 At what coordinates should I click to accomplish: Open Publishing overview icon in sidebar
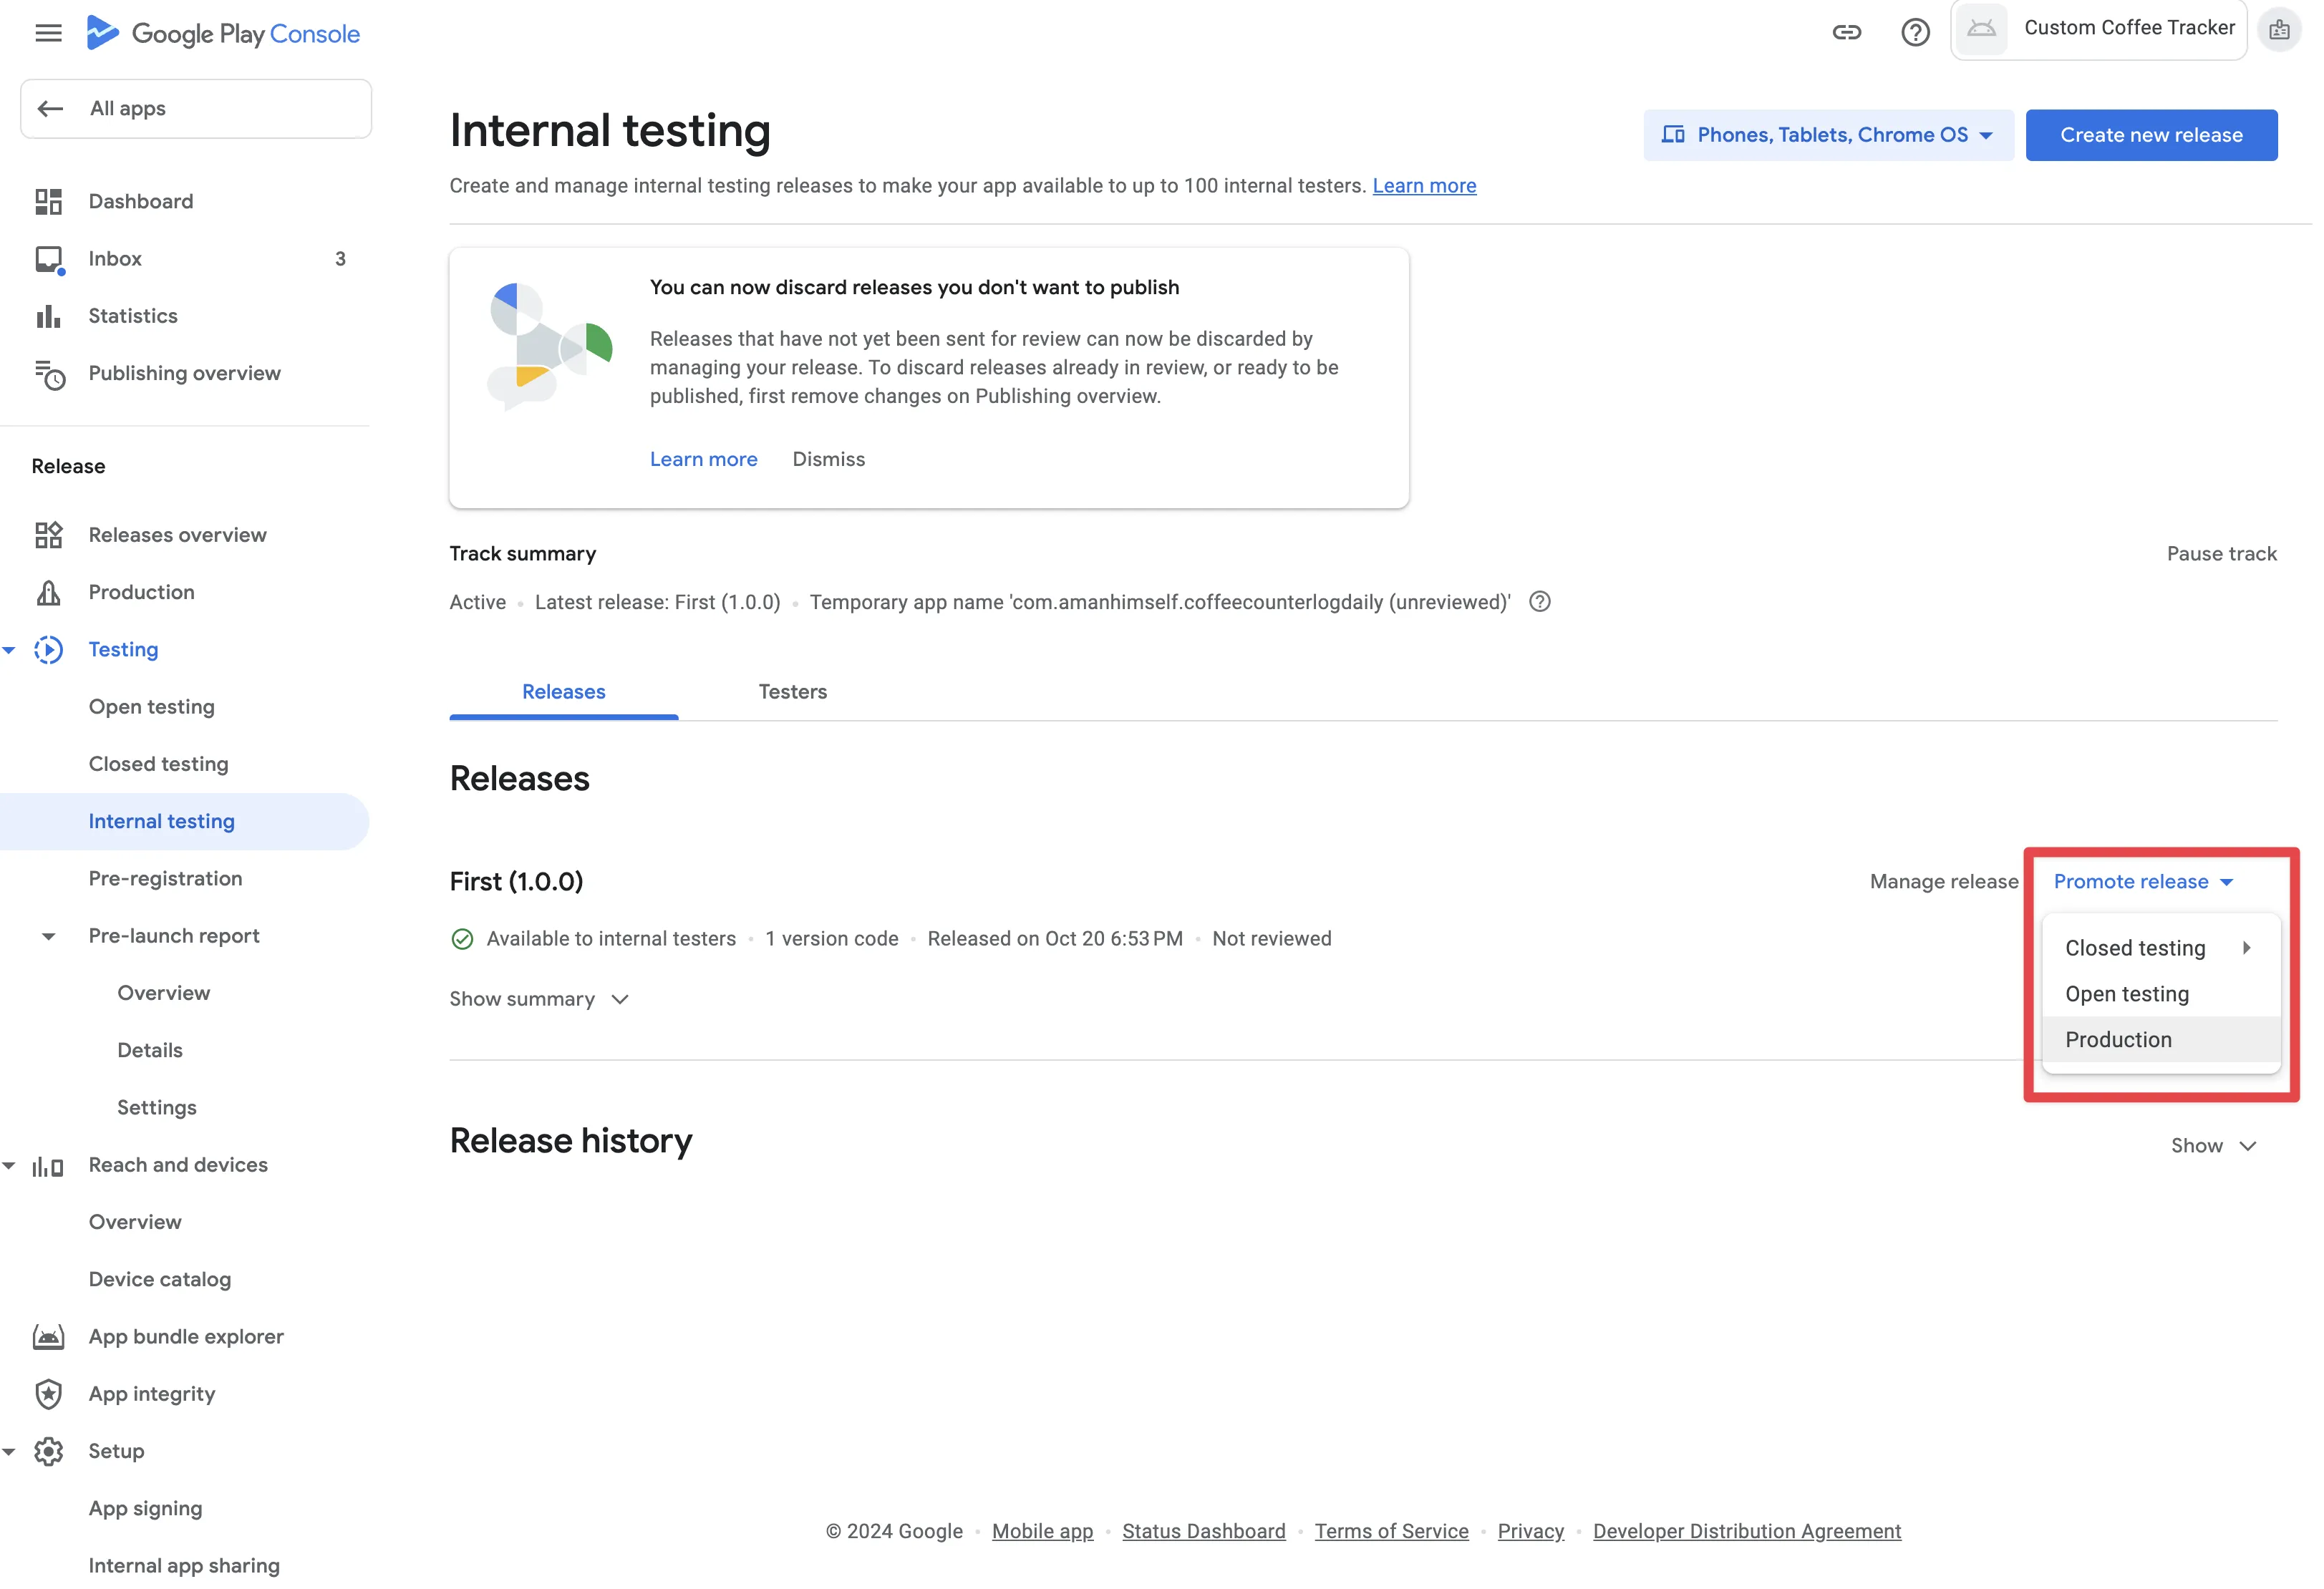49,374
